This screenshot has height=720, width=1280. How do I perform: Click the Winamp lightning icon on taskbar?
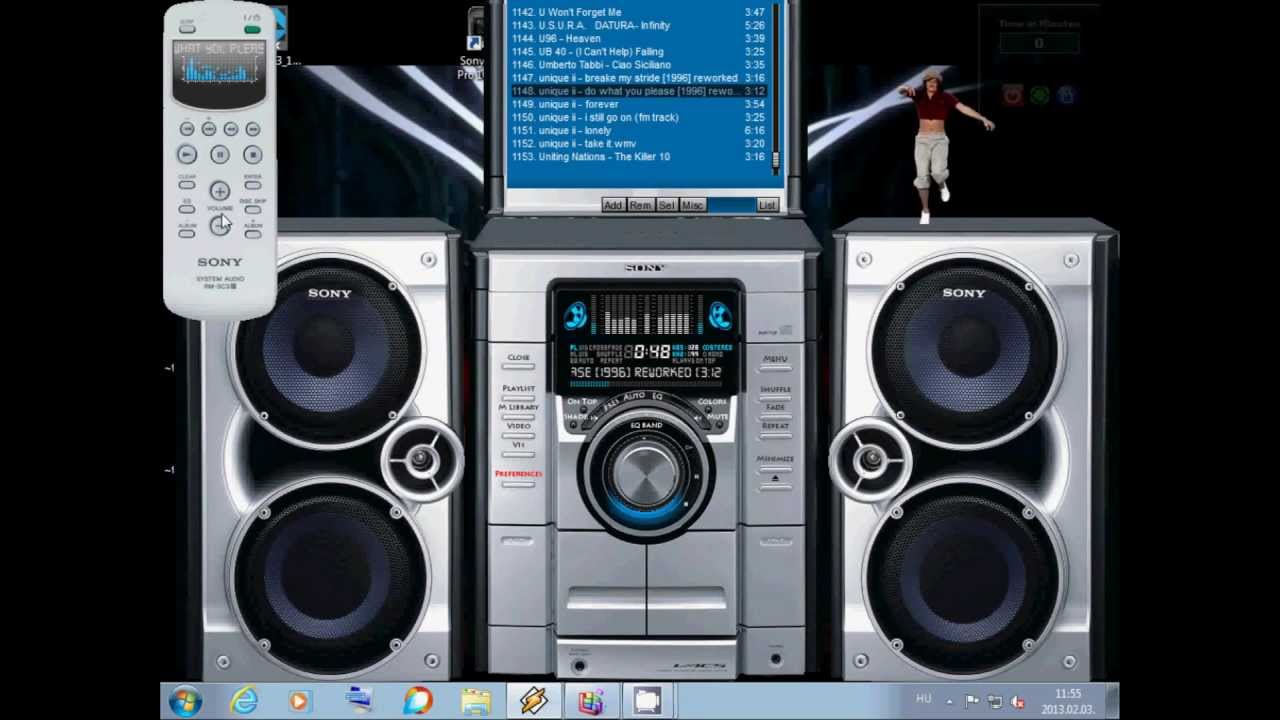pyautogui.click(x=533, y=701)
